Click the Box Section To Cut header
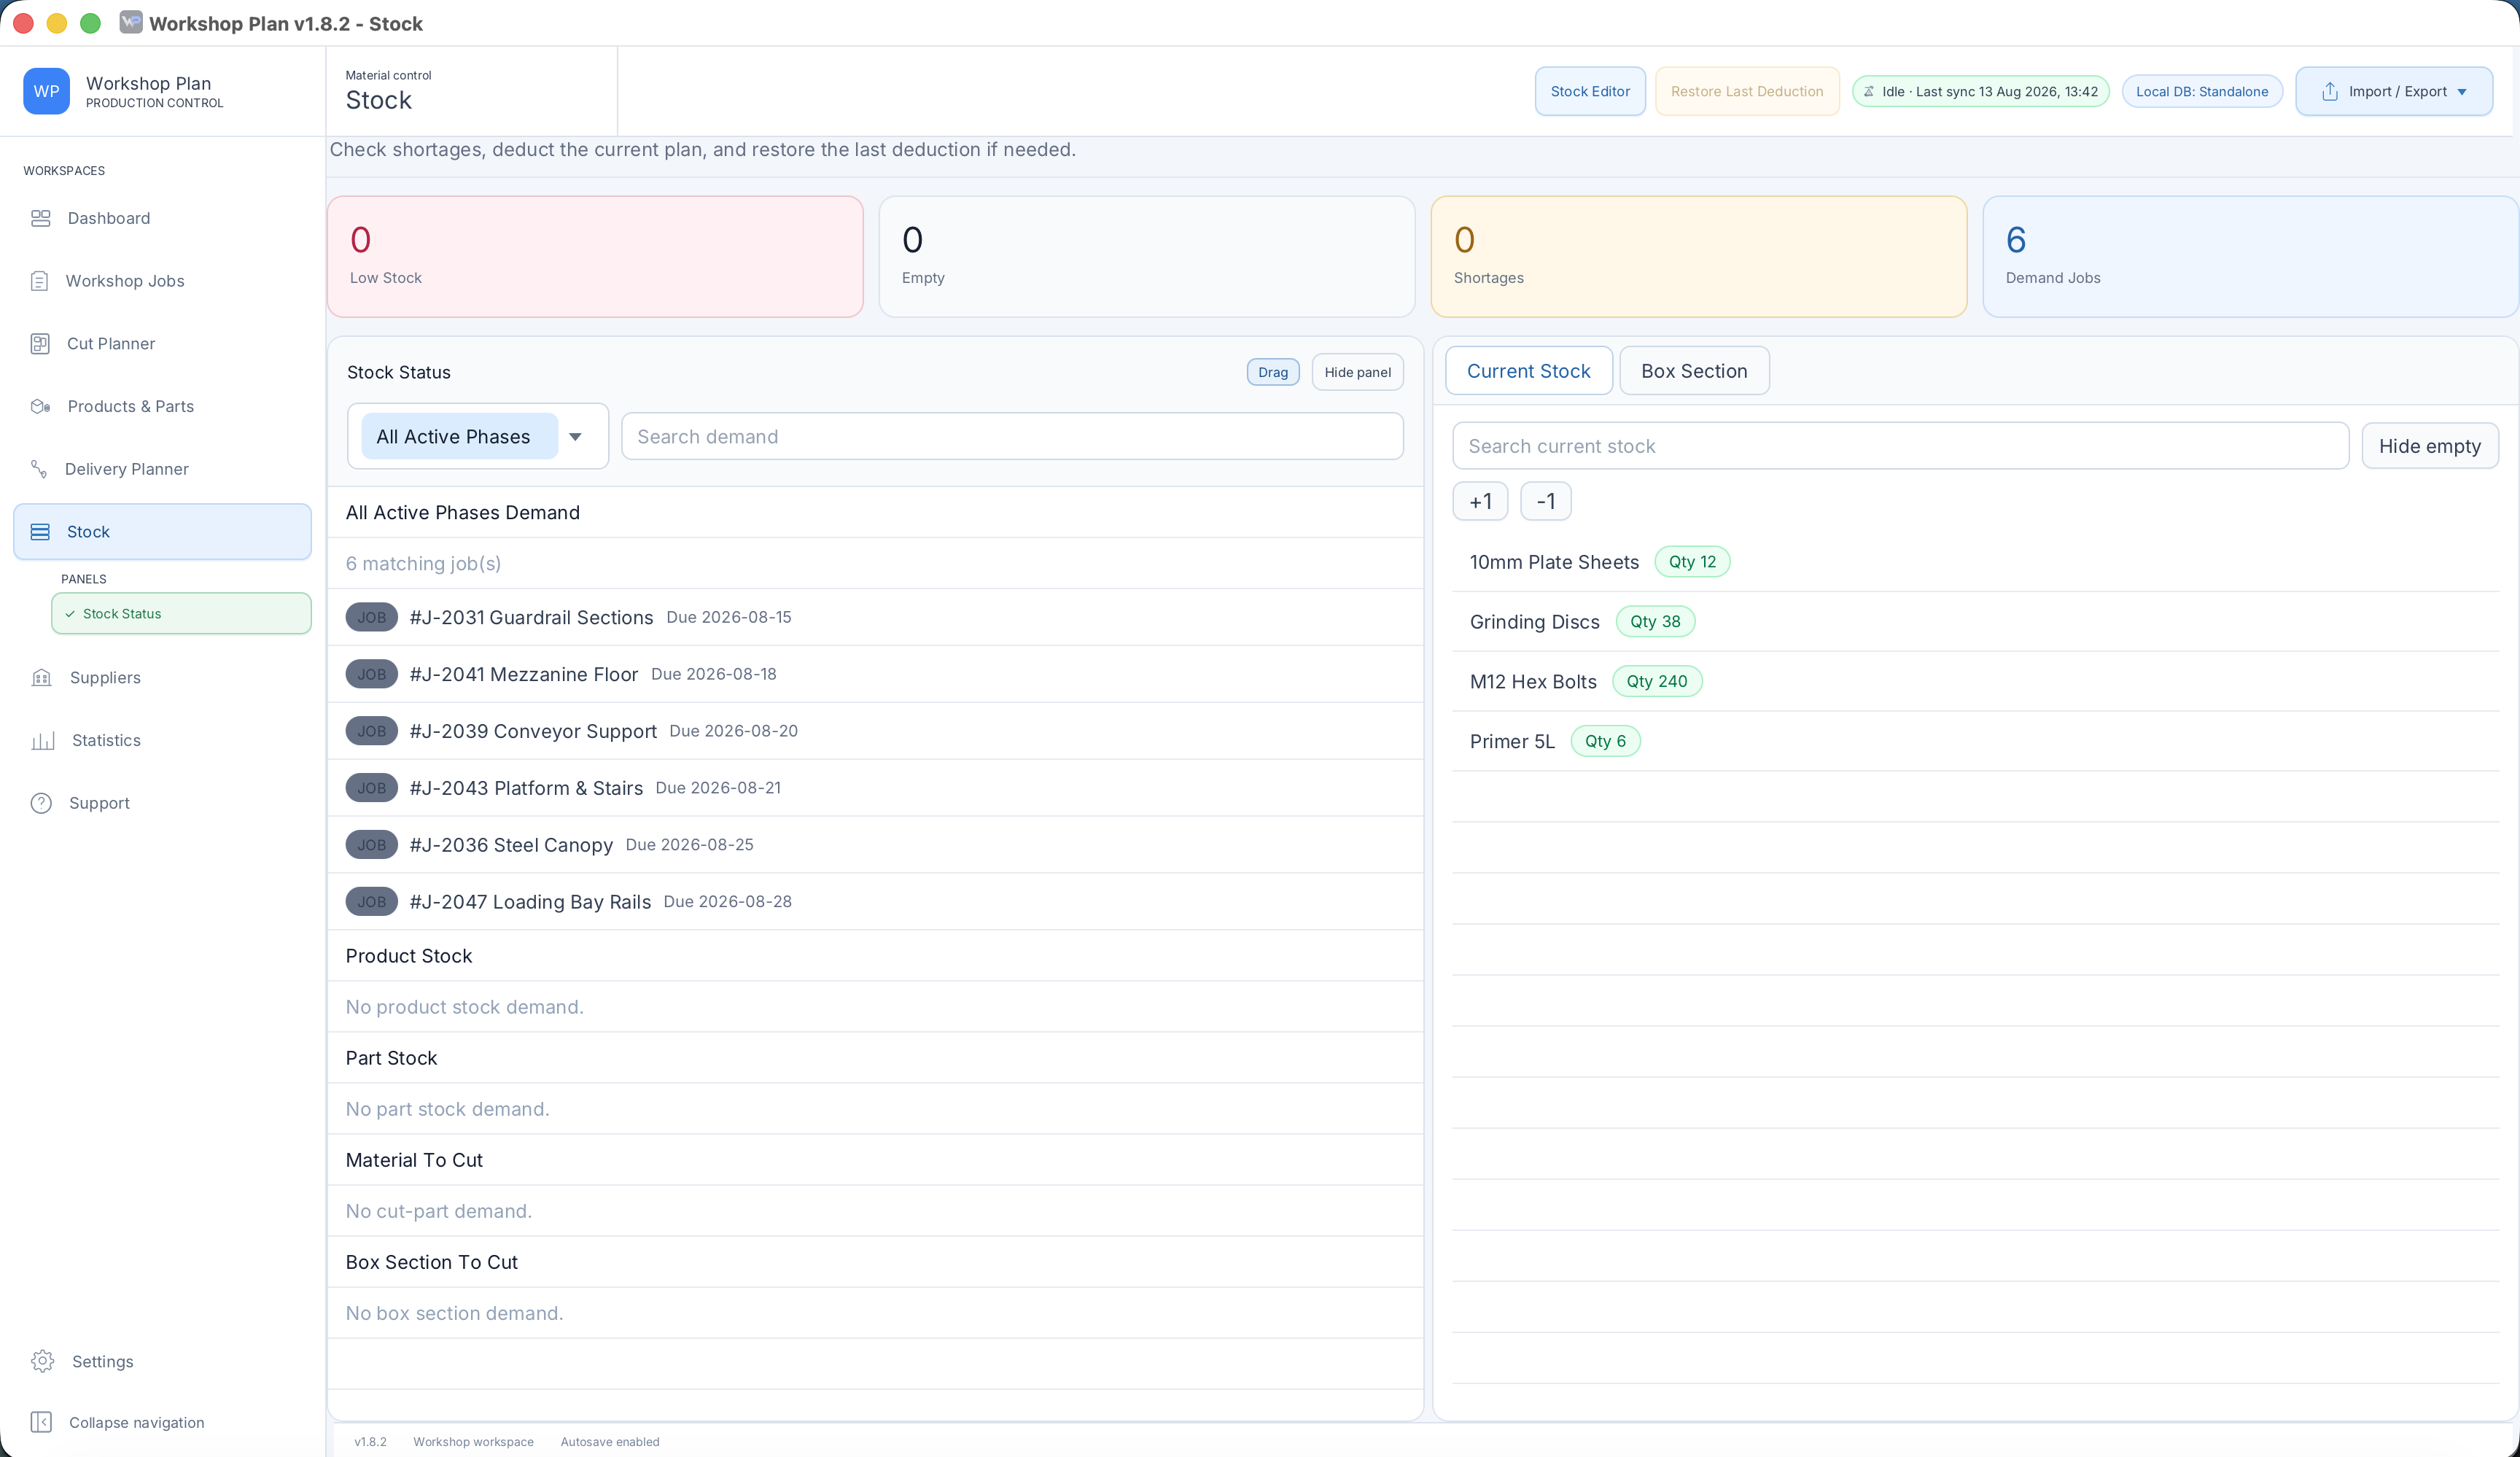 [x=431, y=1262]
